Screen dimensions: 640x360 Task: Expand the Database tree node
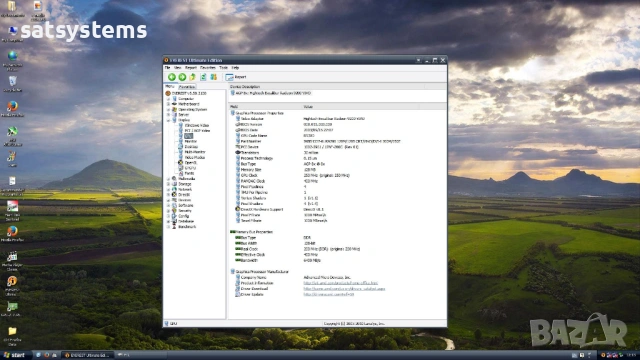pyautogui.click(x=168, y=221)
